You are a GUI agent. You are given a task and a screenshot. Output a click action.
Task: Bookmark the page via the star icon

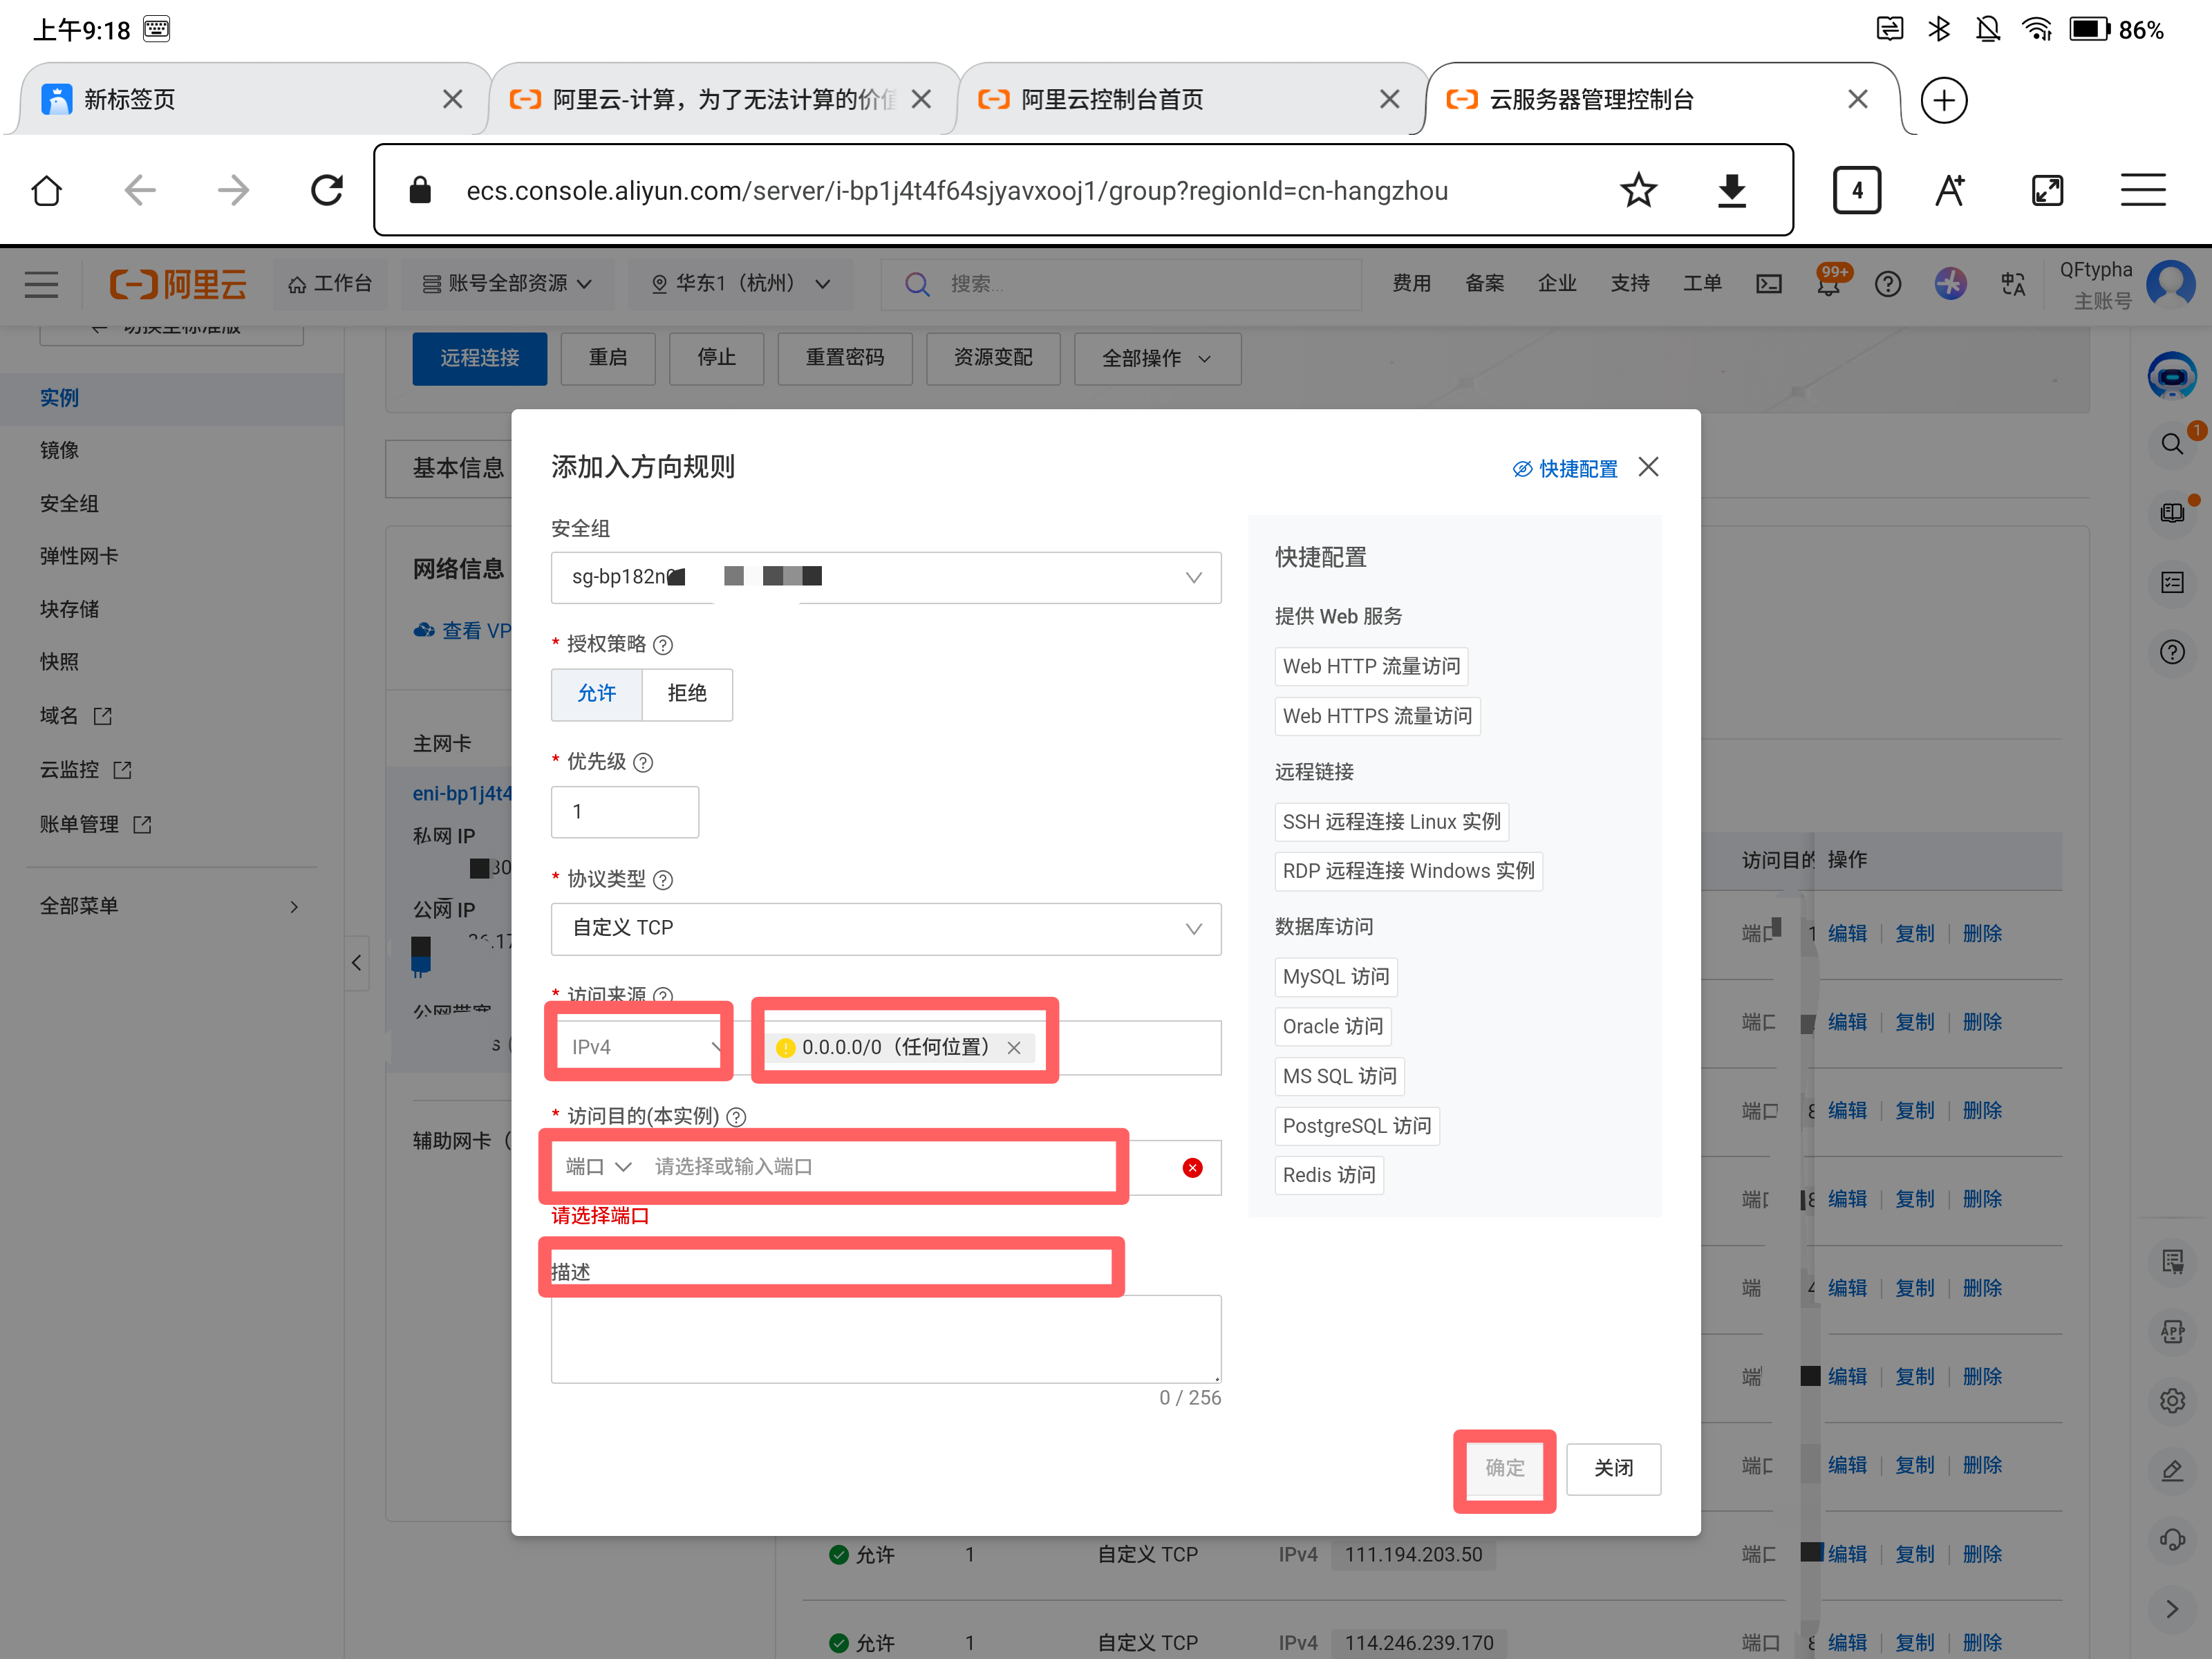1638,190
